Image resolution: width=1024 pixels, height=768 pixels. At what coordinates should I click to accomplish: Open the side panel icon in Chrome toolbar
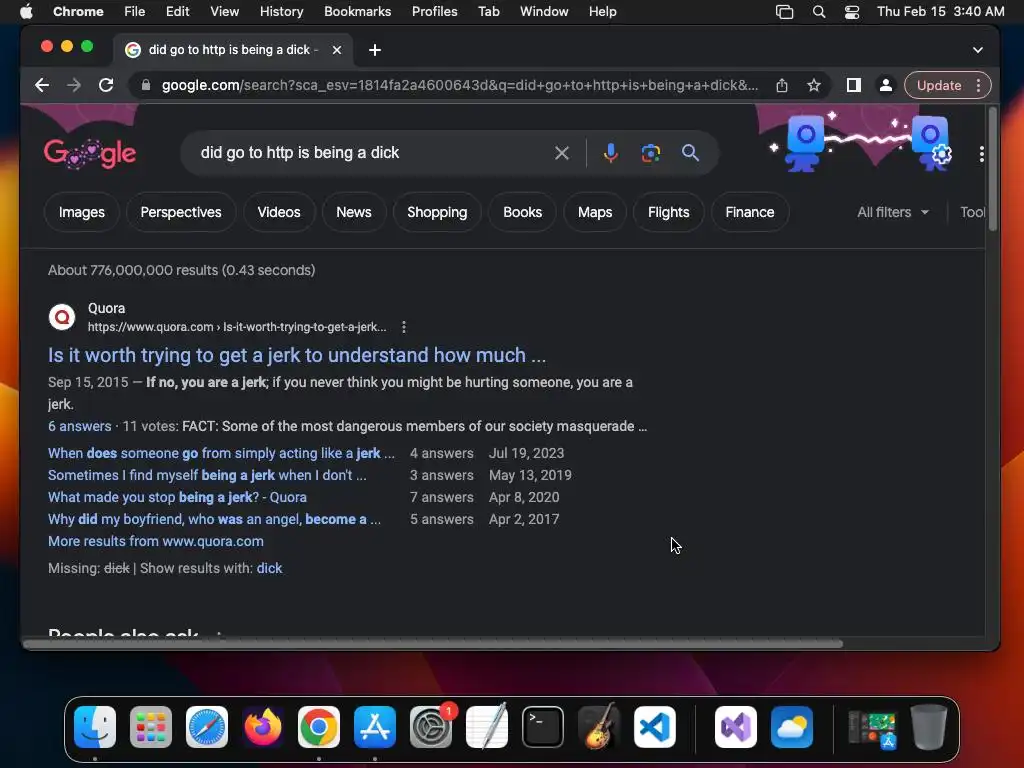854,86
